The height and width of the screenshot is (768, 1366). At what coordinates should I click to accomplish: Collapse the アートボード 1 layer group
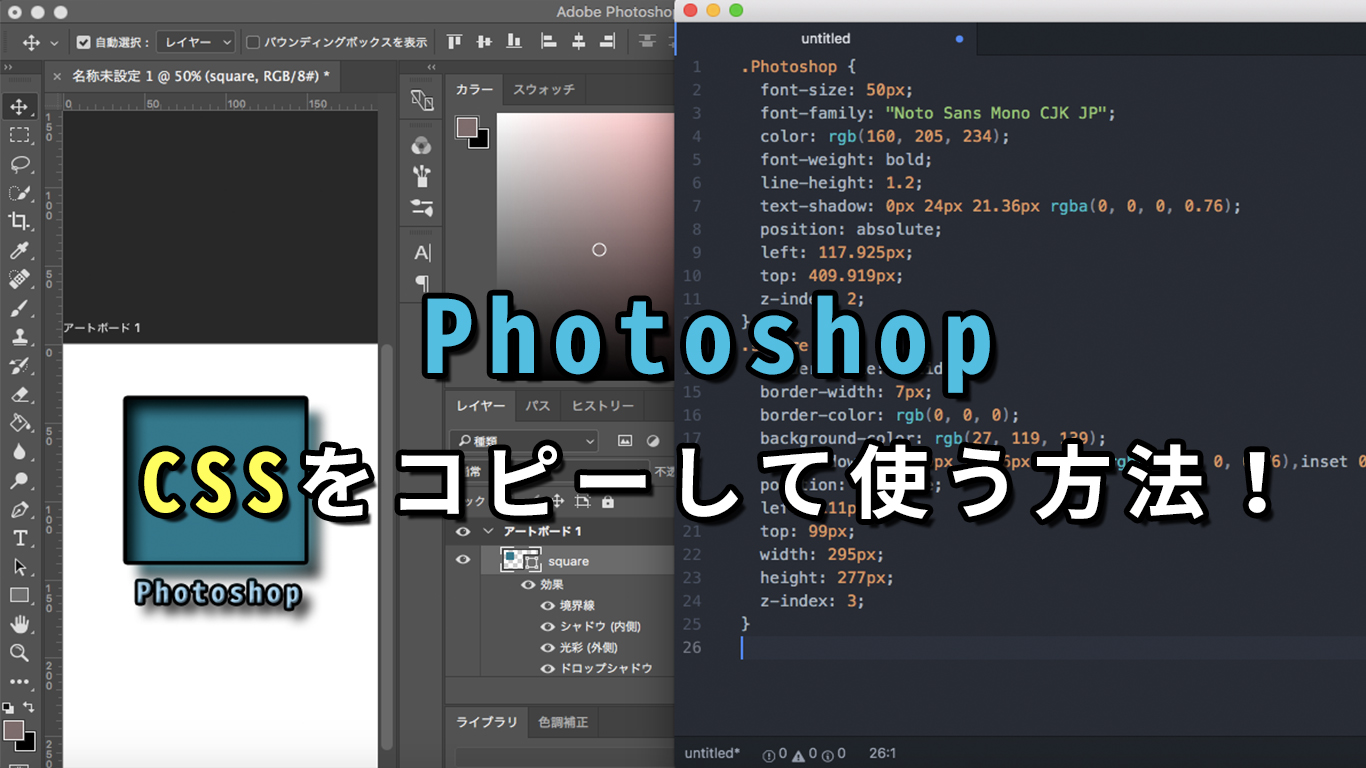(x=488, y=531)
